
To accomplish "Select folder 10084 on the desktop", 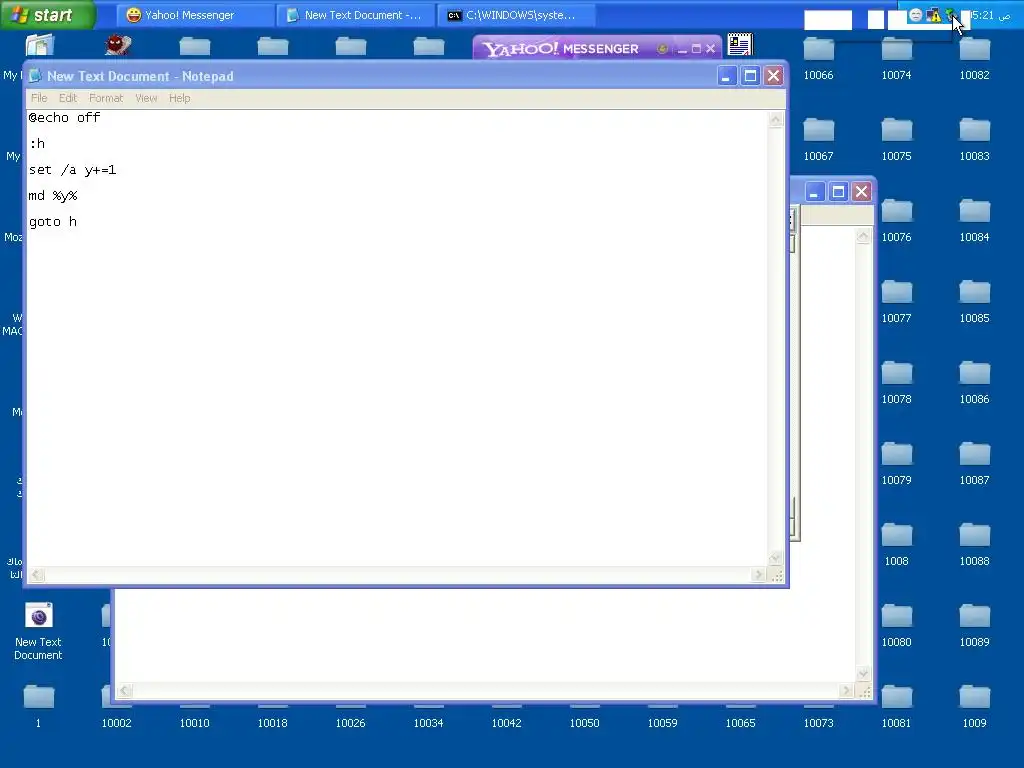I will click(974, 221).
